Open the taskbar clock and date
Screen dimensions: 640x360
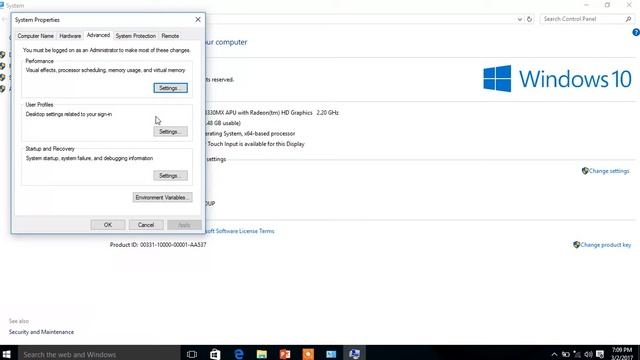point(622,354)
